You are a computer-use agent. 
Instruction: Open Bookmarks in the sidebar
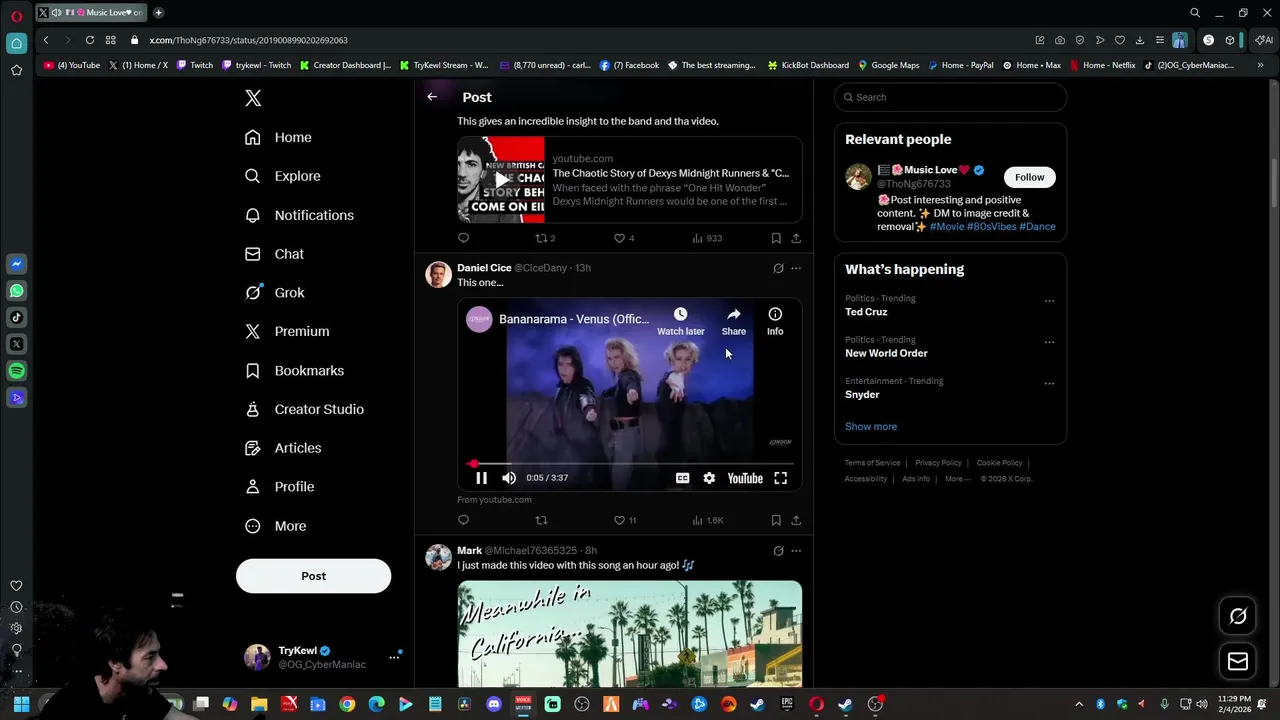tap(295, 371)
